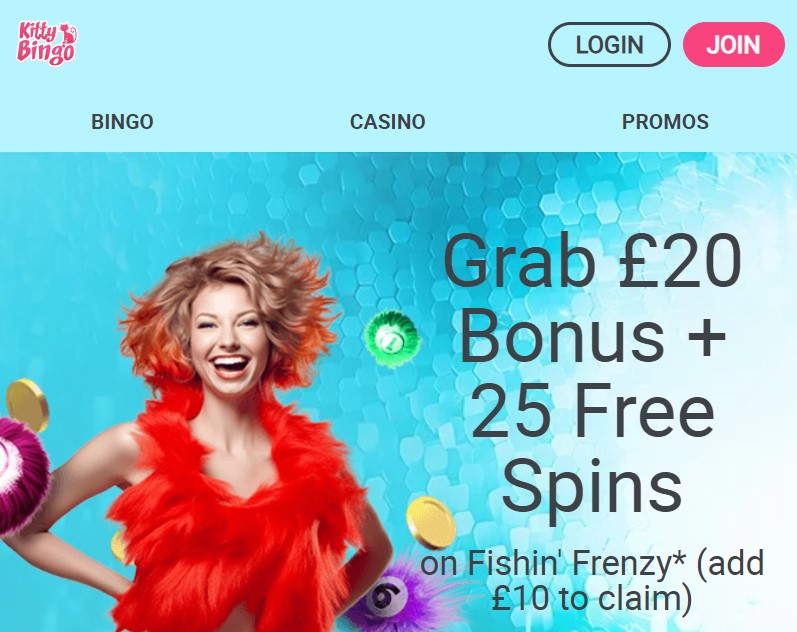
Task: Click the gold coin at left edge
Action: 26,405
